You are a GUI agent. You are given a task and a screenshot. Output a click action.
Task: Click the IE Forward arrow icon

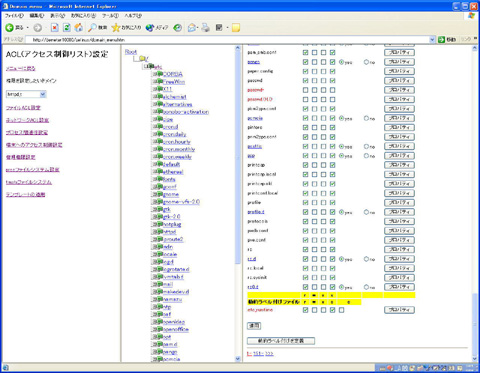(38, 28)
